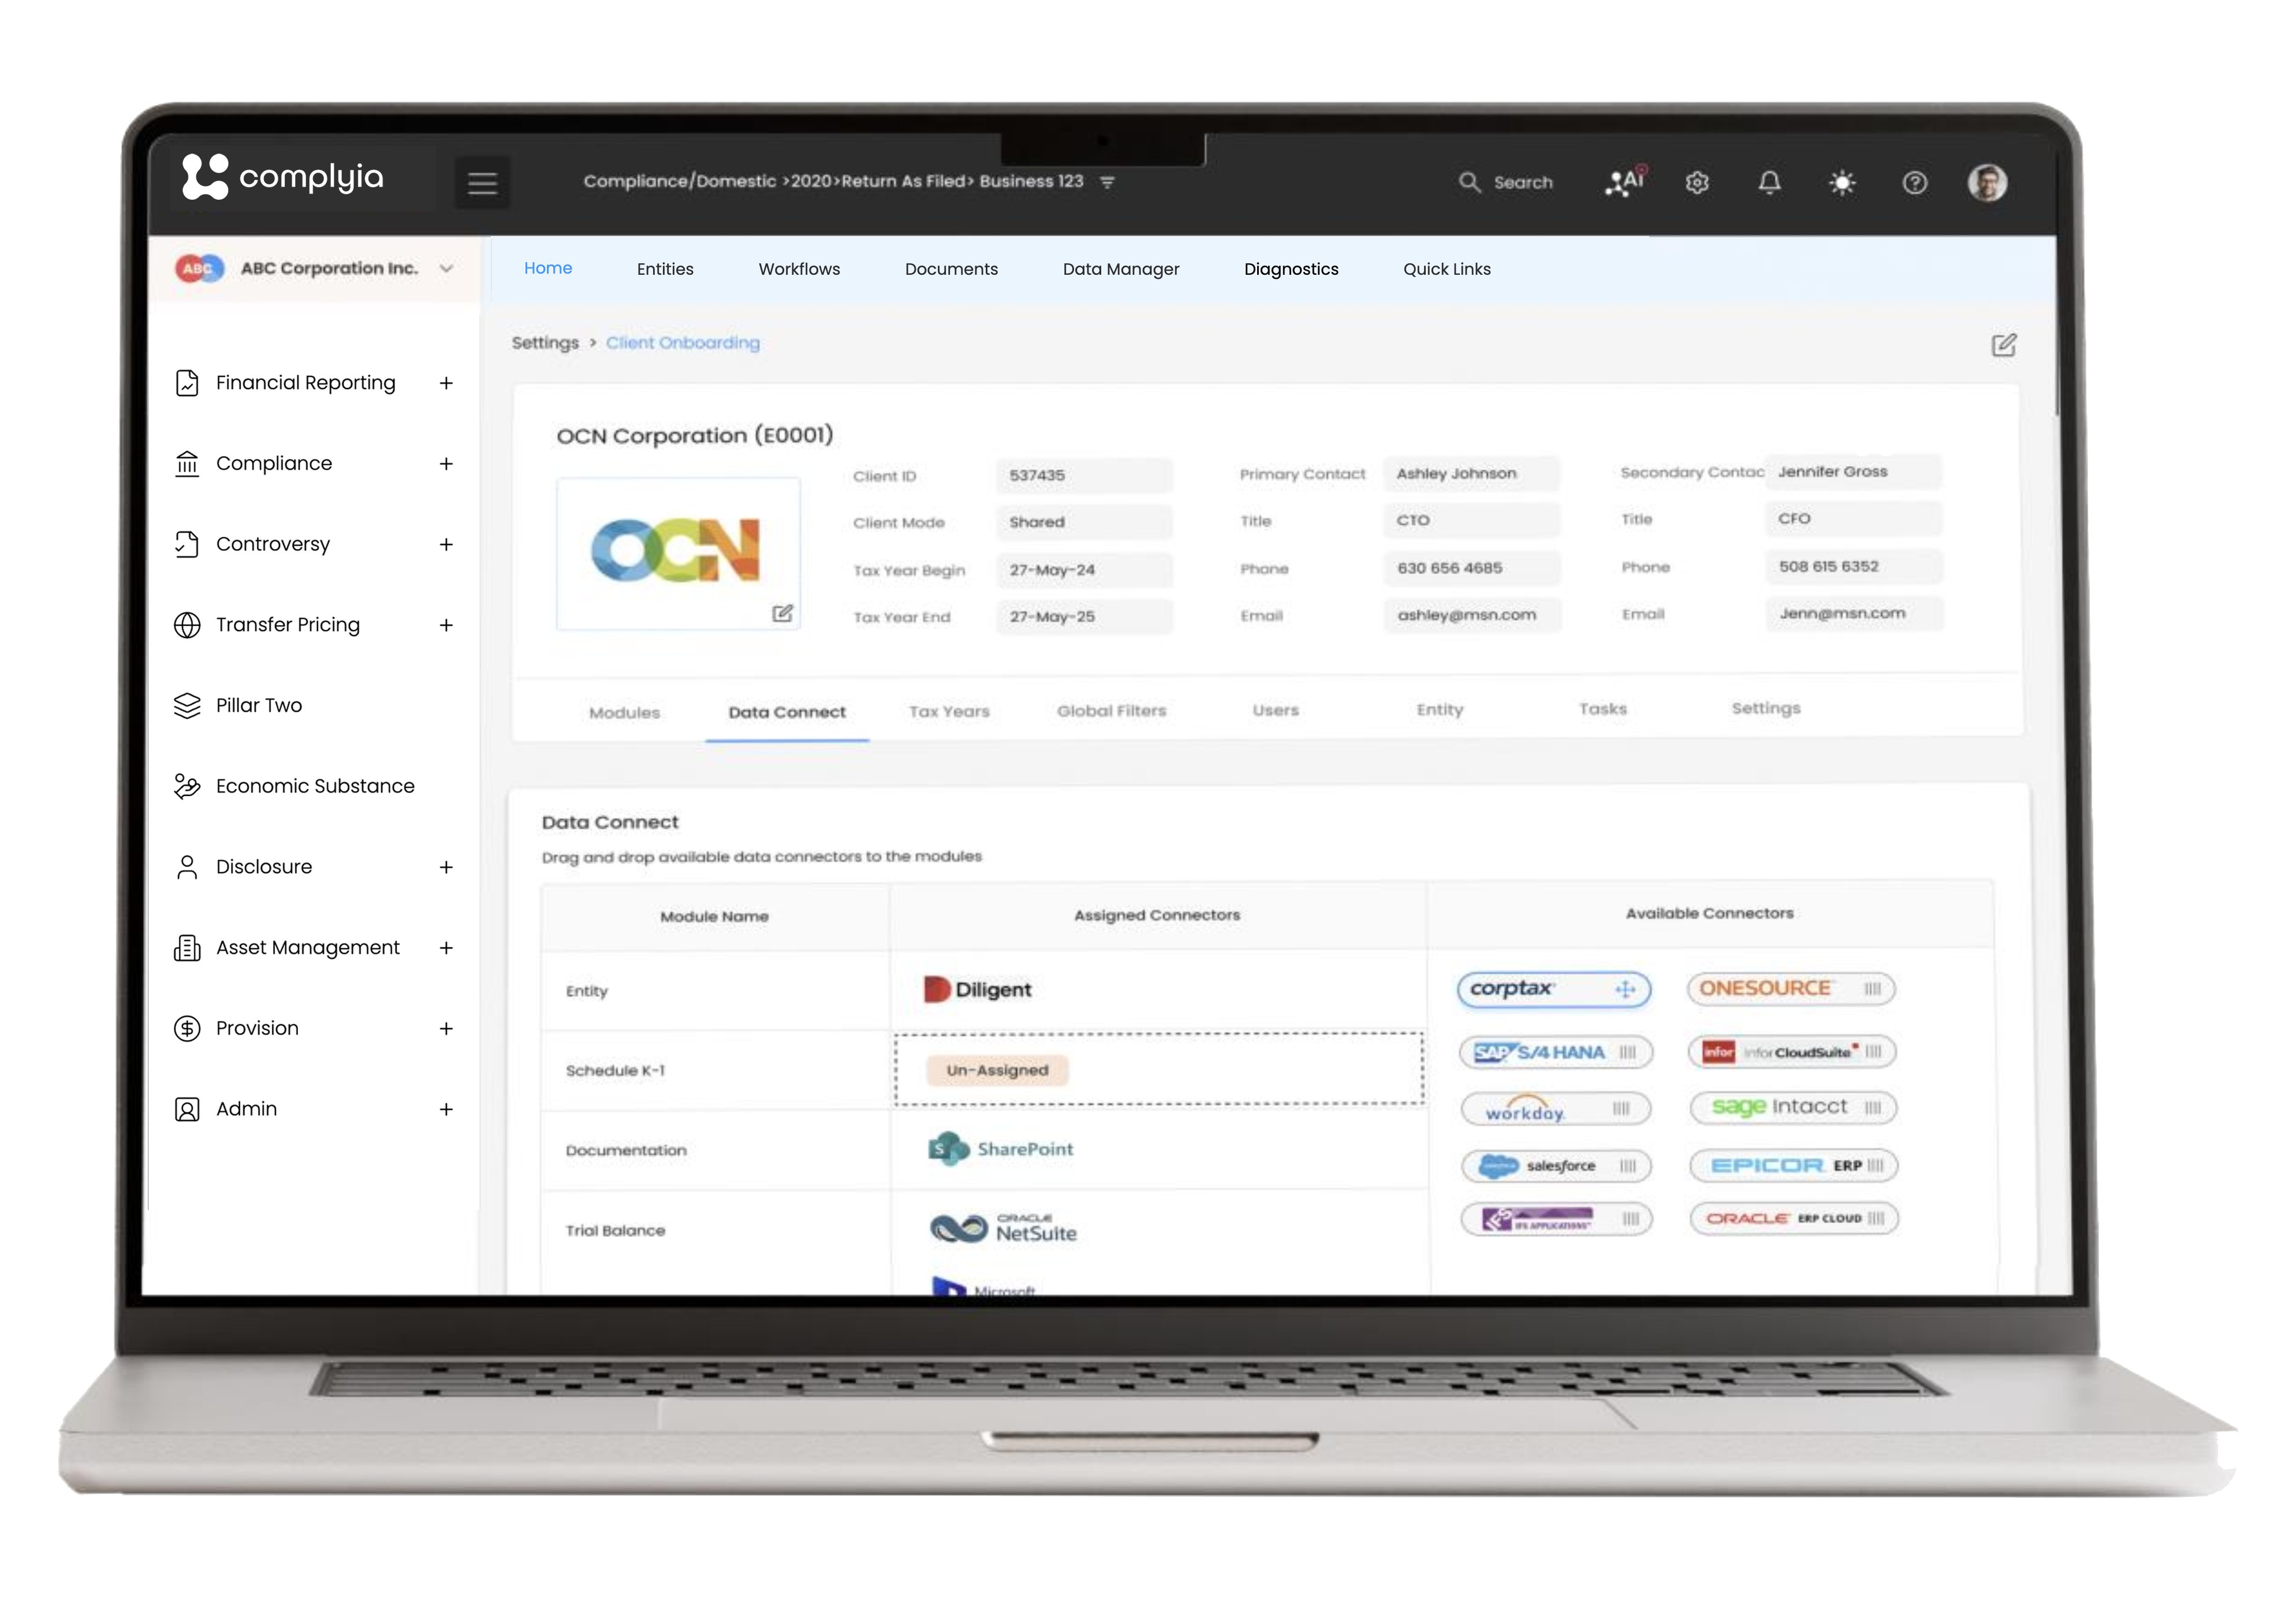Click breadcrumb filter icon after Business 123
This screenshot has width=2296, height=1617.
click(1107, 182)
